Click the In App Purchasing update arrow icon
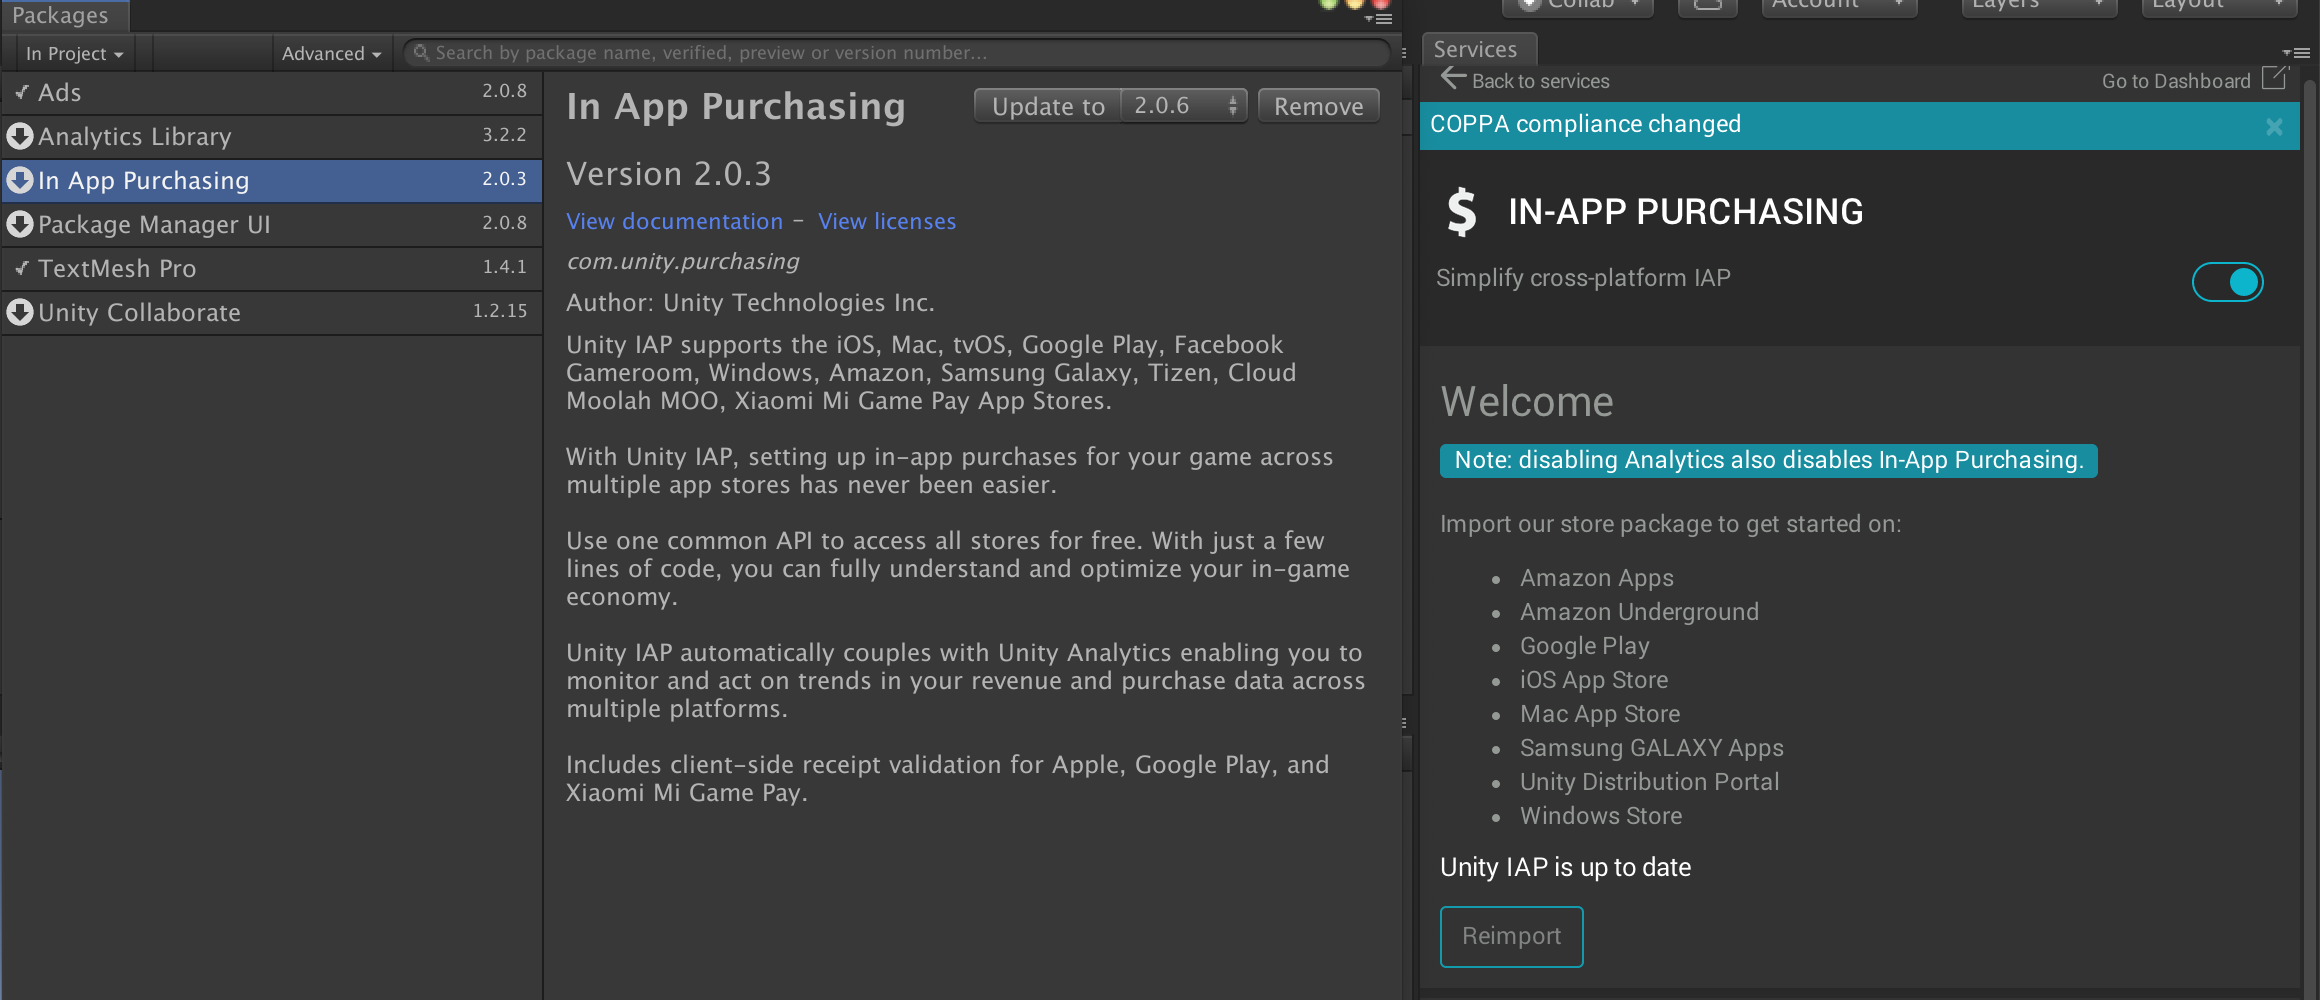The image size is (2320, 1000). pyautogui.click(x=20, y=180)
